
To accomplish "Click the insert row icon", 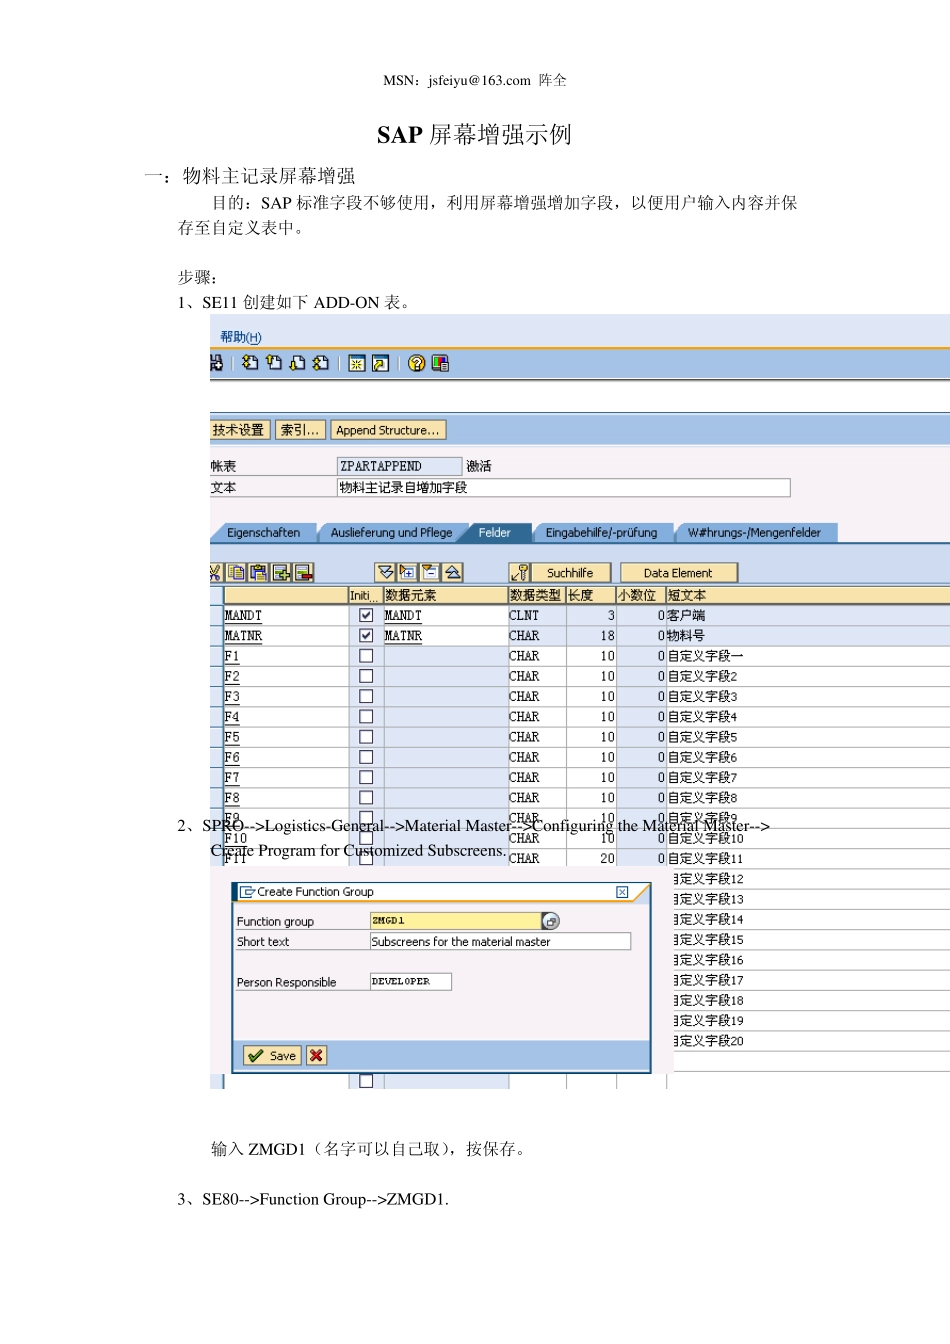I will (281, 572).
